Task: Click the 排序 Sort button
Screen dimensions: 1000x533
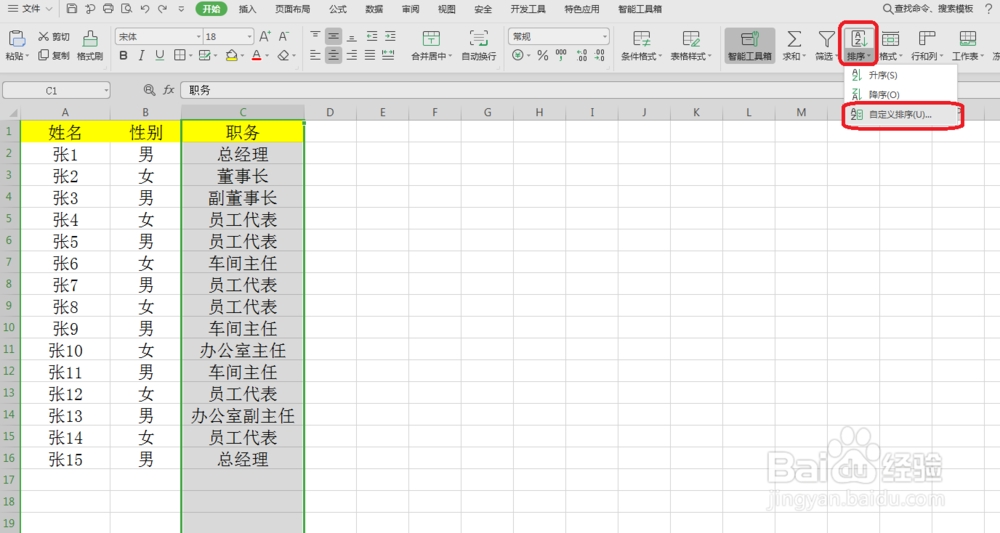Action: tap(858, 45)
